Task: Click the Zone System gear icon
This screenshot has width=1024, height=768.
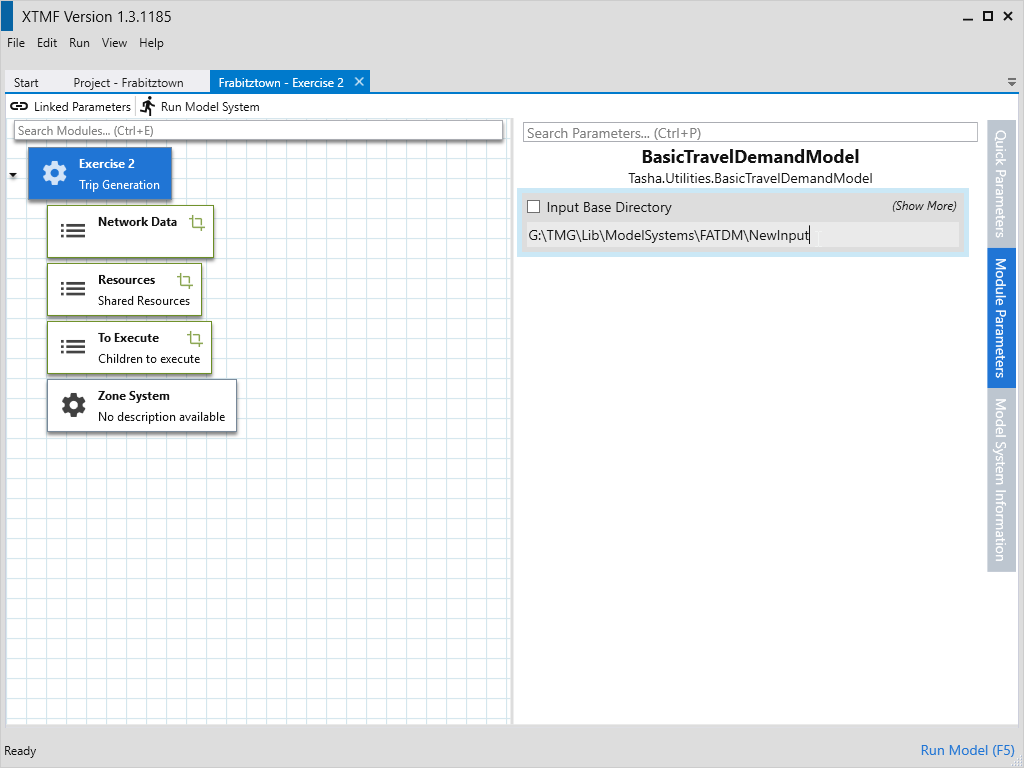Action: (73, 405)
